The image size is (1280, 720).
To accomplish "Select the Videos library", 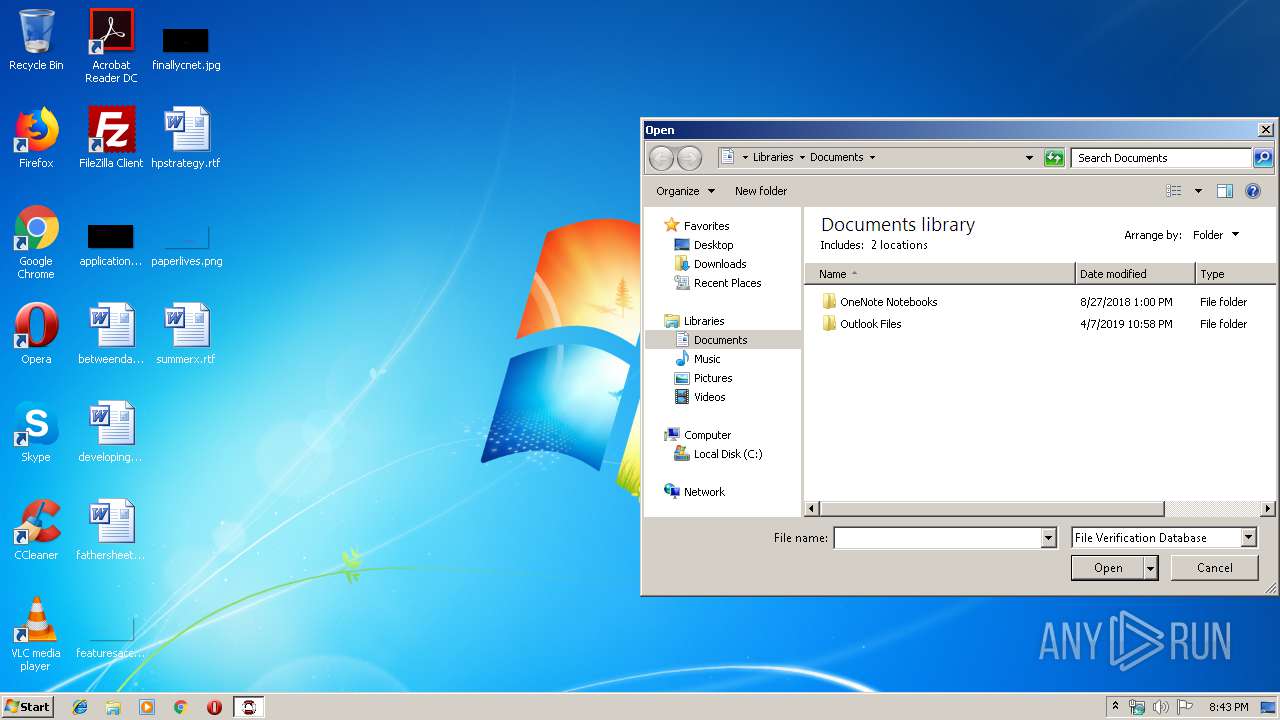I will (x=709, y=397).
